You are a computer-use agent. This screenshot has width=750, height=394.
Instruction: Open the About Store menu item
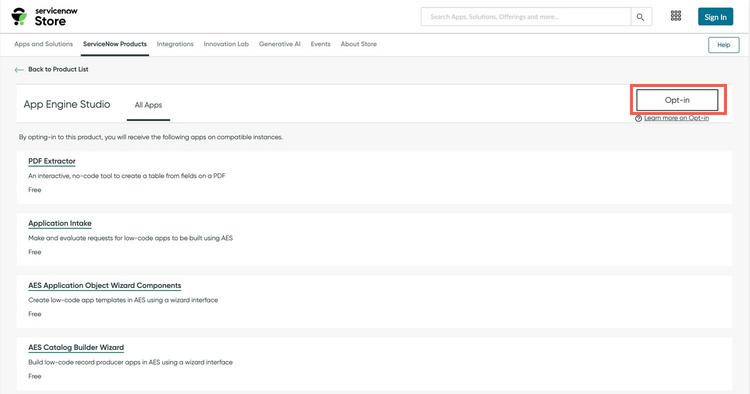click(359, 44)
